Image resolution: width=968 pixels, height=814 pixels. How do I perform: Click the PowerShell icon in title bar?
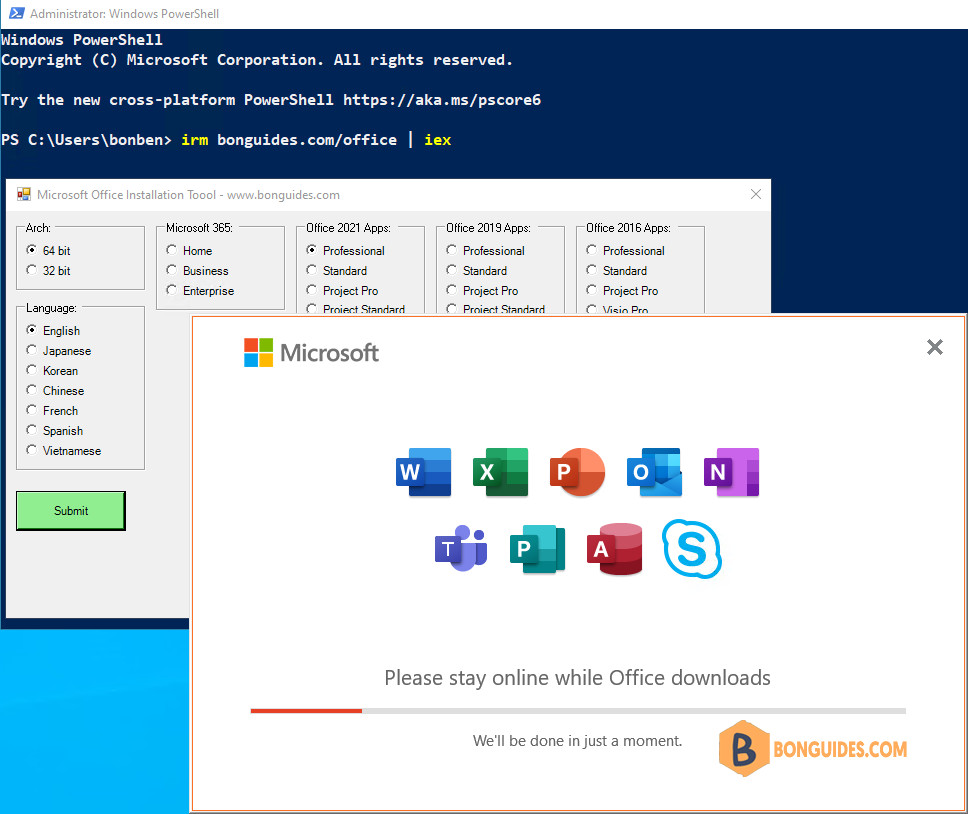click(16, 13)
